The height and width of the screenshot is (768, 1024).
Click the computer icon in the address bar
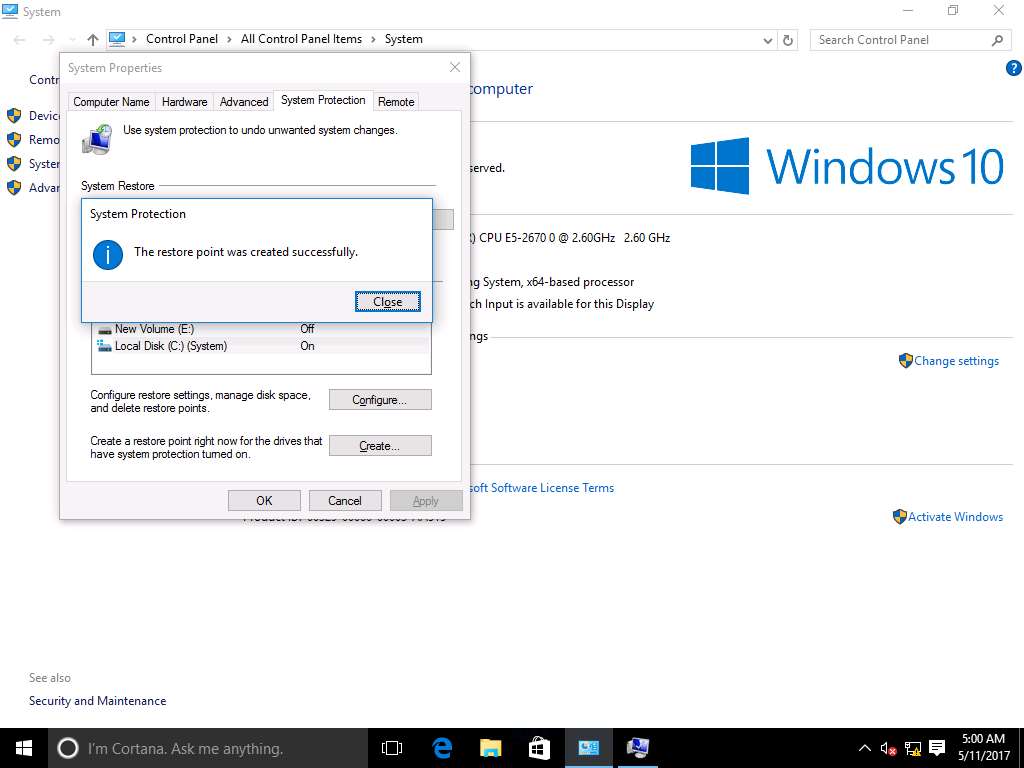[x=117, y=39]
